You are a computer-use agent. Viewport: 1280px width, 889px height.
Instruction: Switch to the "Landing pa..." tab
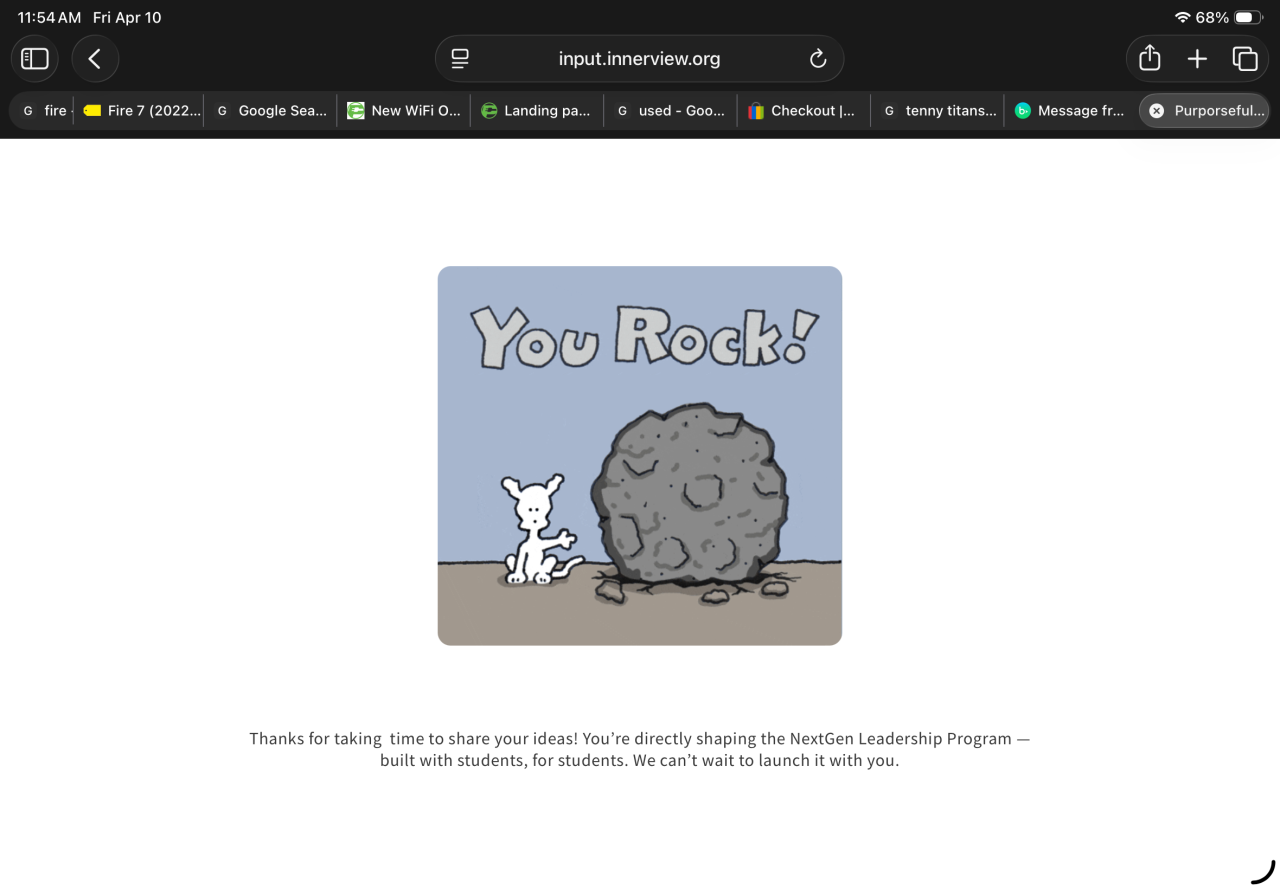pos(537,111)
